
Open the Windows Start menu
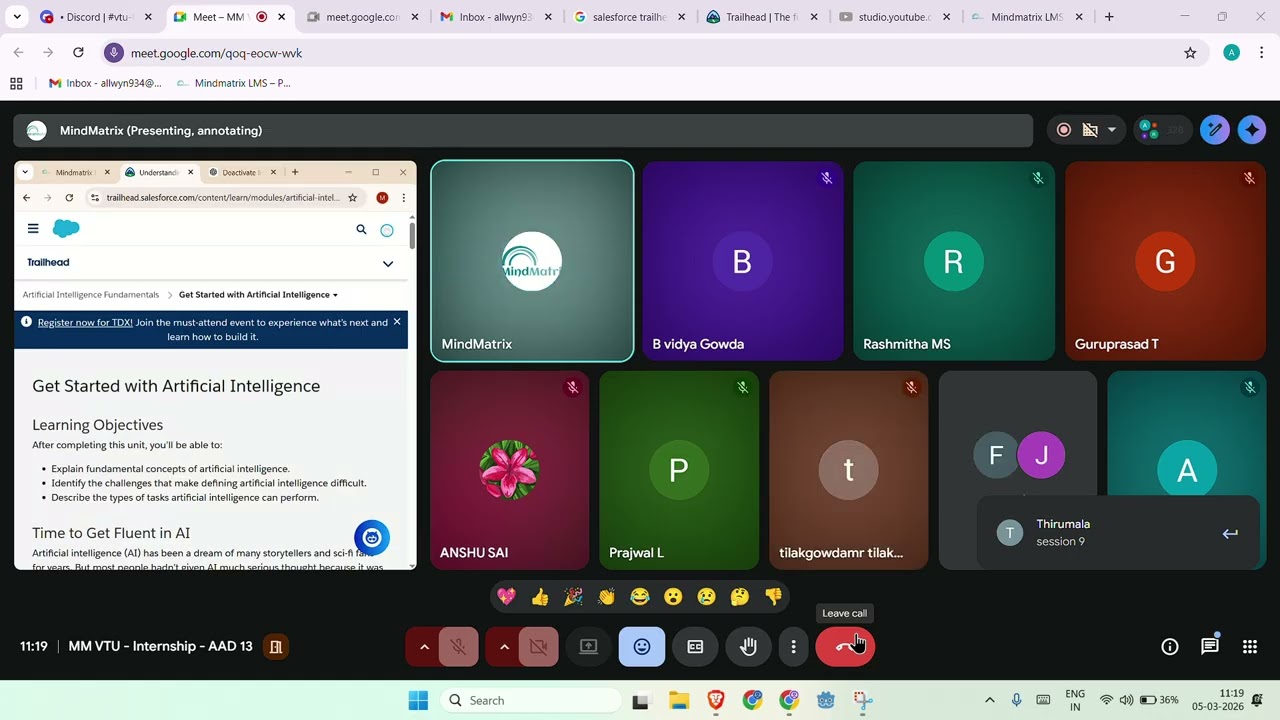click(418, 700)
